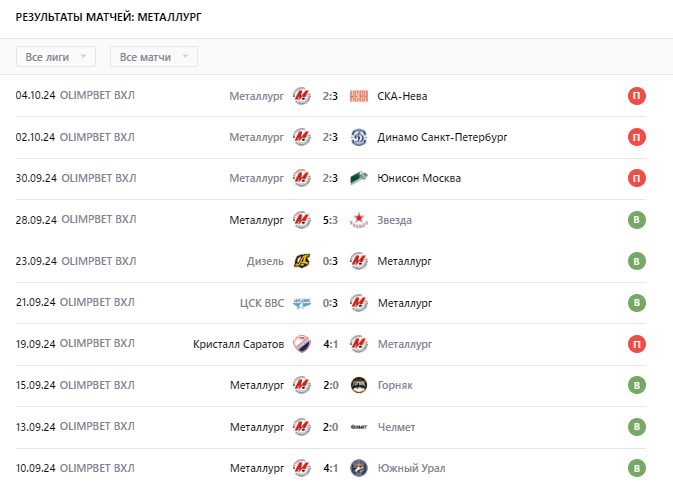Open the Кристалл Саратов team name link
The width and height of the screenshot is (673, 486).
click(x=238, y=344)
